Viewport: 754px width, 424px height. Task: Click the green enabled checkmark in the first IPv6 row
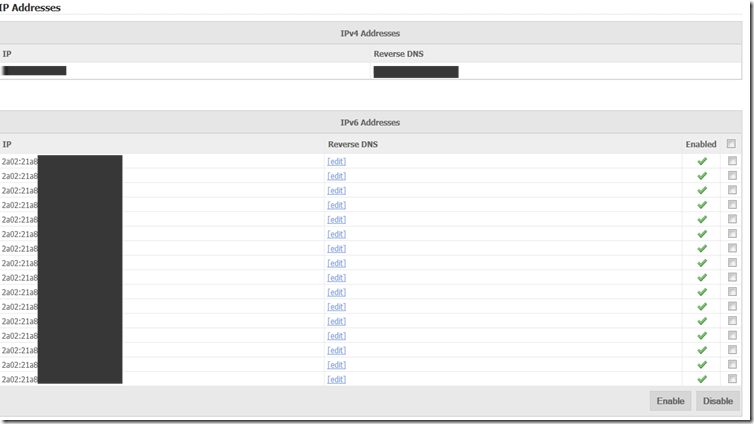point(702,162)
